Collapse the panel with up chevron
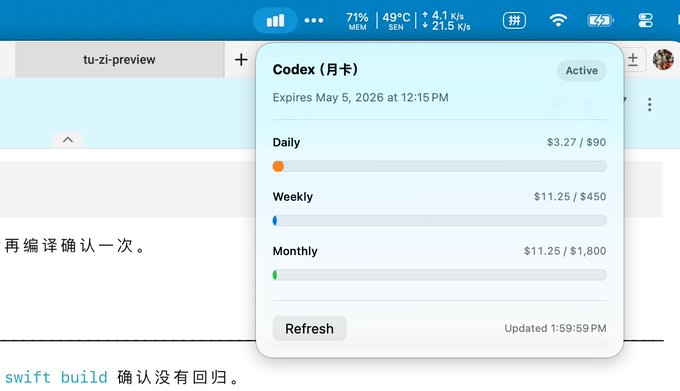 pyautogui.click(x=68, y=140)
